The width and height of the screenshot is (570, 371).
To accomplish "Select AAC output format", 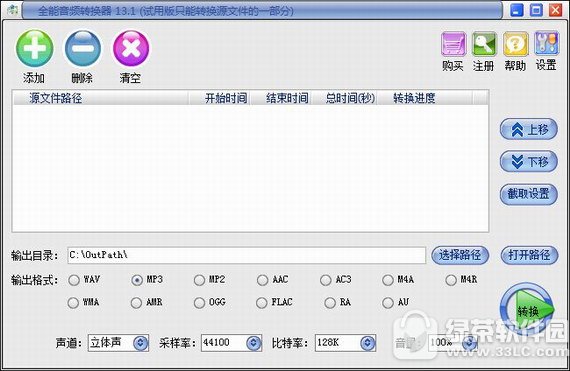I will pos(262,280).
